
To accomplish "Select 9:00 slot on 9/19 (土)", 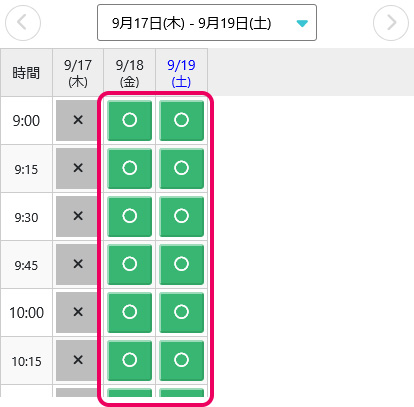I will click(x=181, y=120).
